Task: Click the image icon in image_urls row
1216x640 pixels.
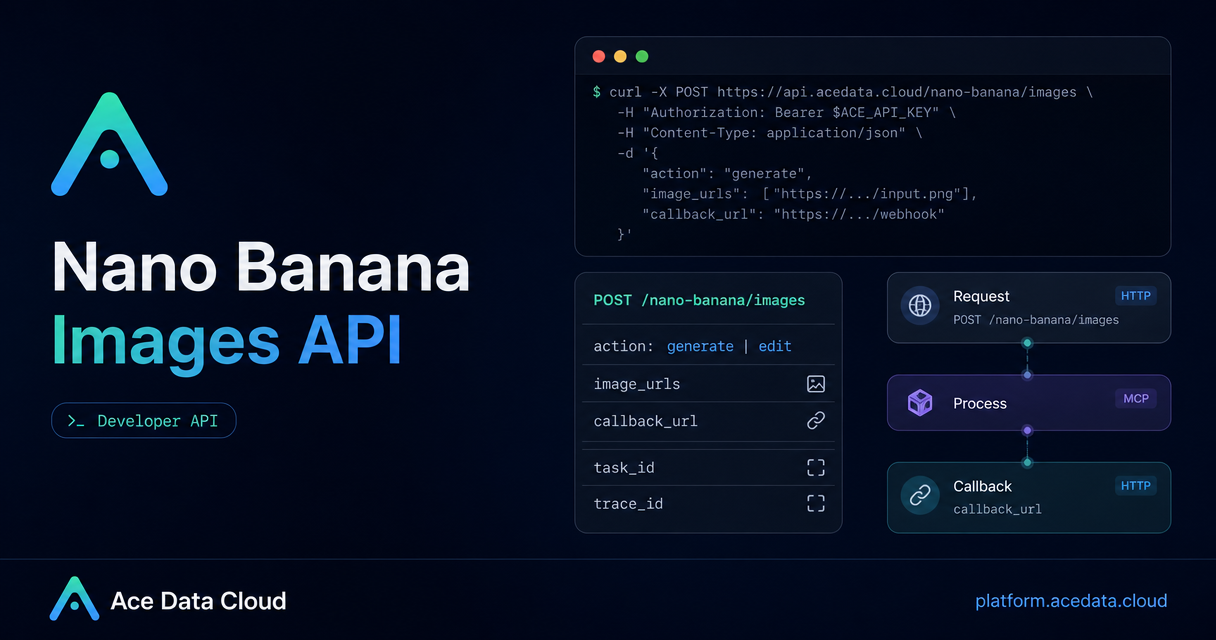Action: point(816,384)
